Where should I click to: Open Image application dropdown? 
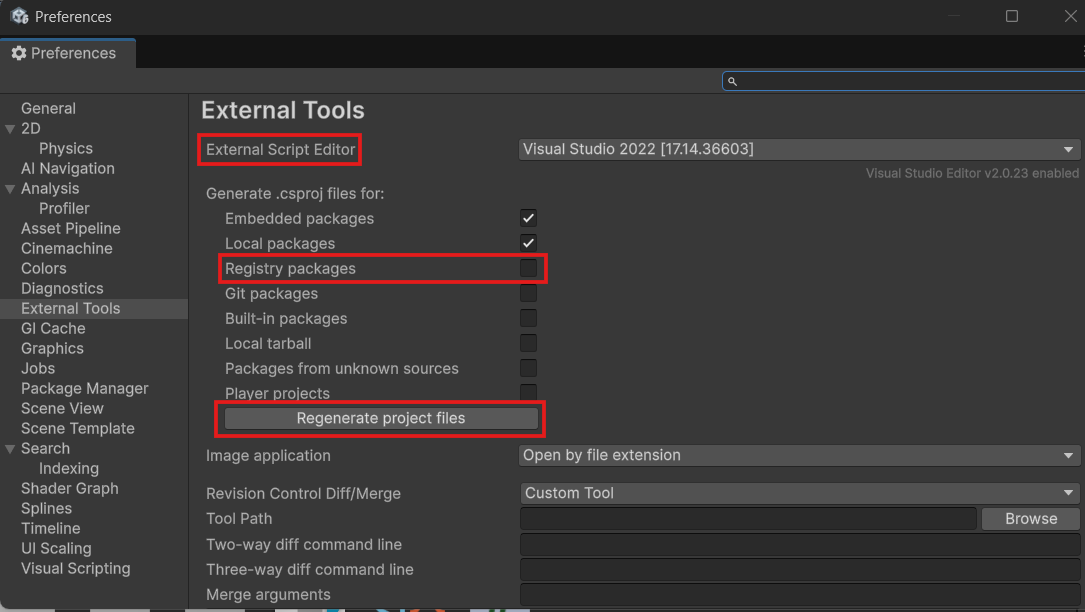[799, 455]
